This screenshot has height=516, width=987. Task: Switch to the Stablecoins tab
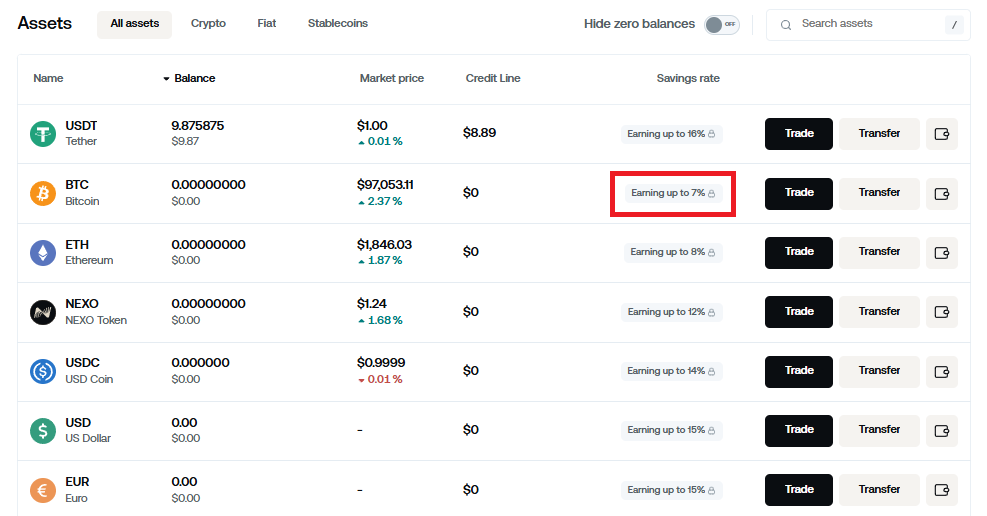coord(337,23)
